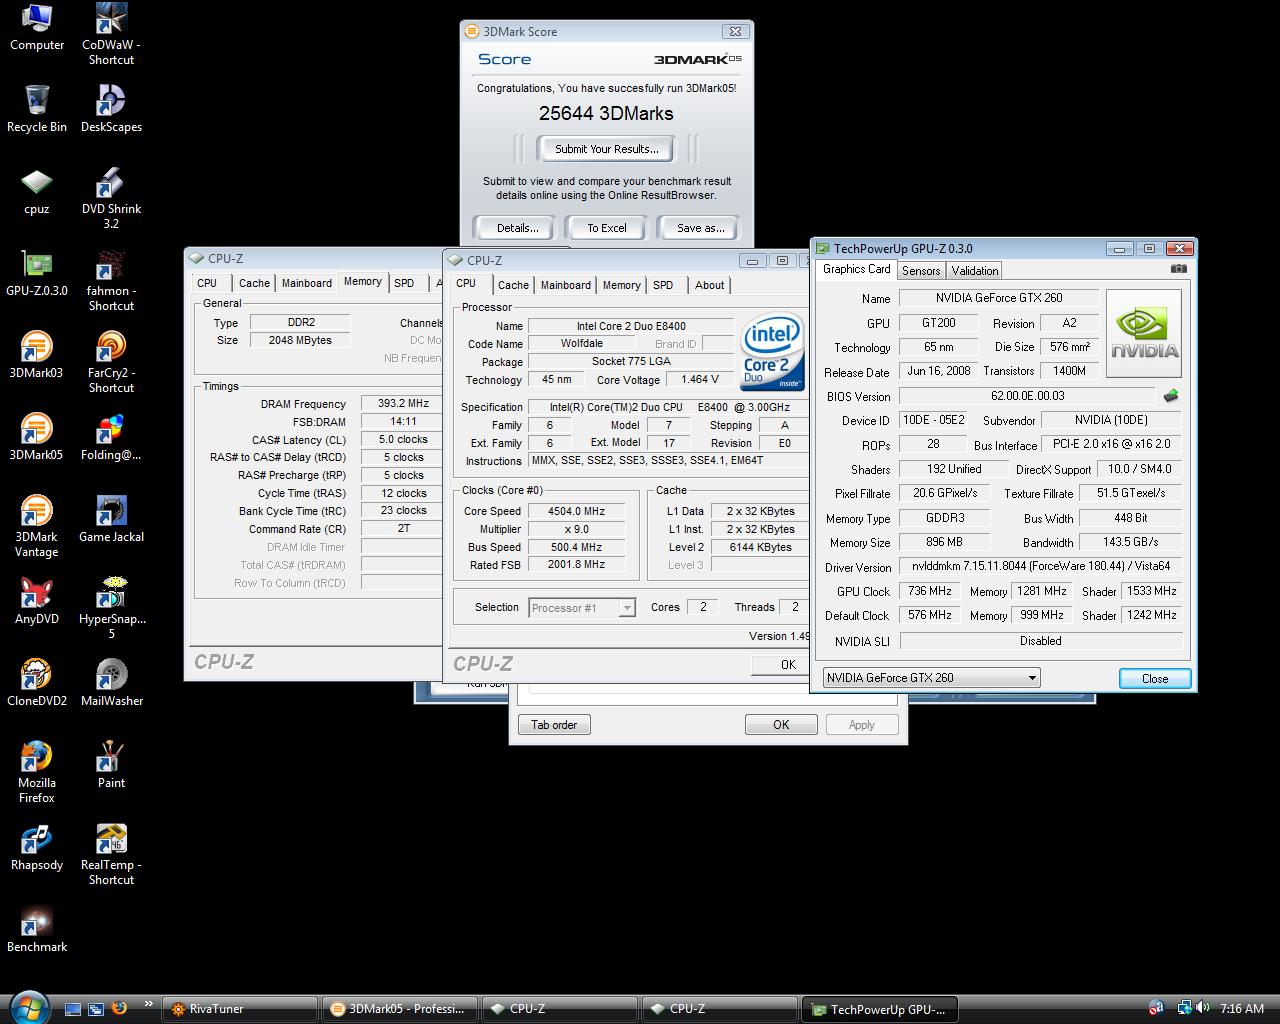1280x1024 pixels.
Task: Select the 3DMark Vantage desktop icon
Action: [37, 526]
